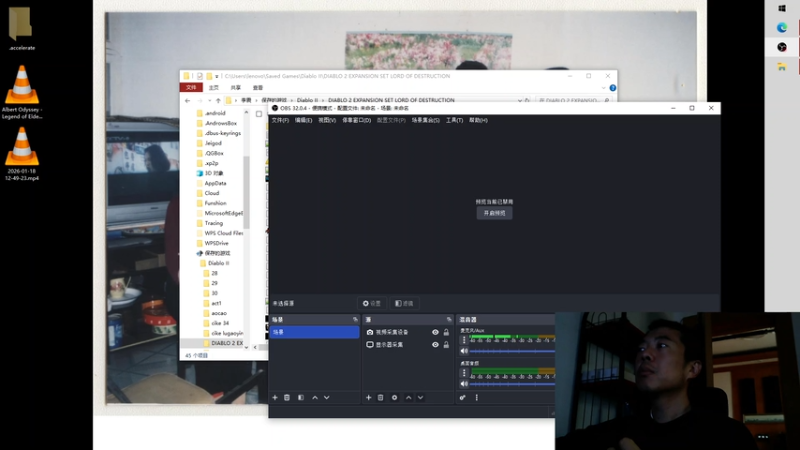This screenshot has height=450, width=800.
Task: Move scene down with arrow icon
Action: pos(327,397)
